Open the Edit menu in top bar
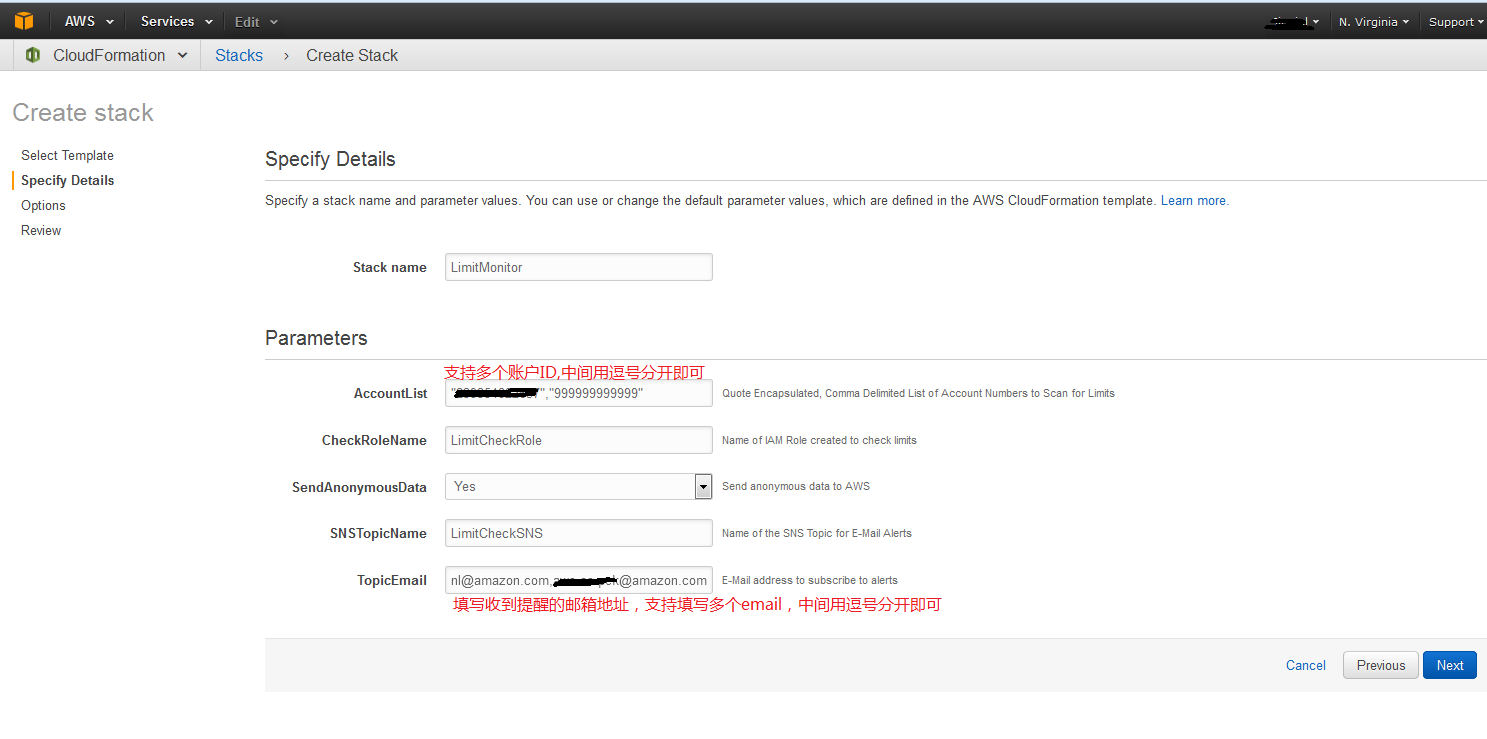The width and height of the screenshot is (1487, 739). click(x=256, y=21)
